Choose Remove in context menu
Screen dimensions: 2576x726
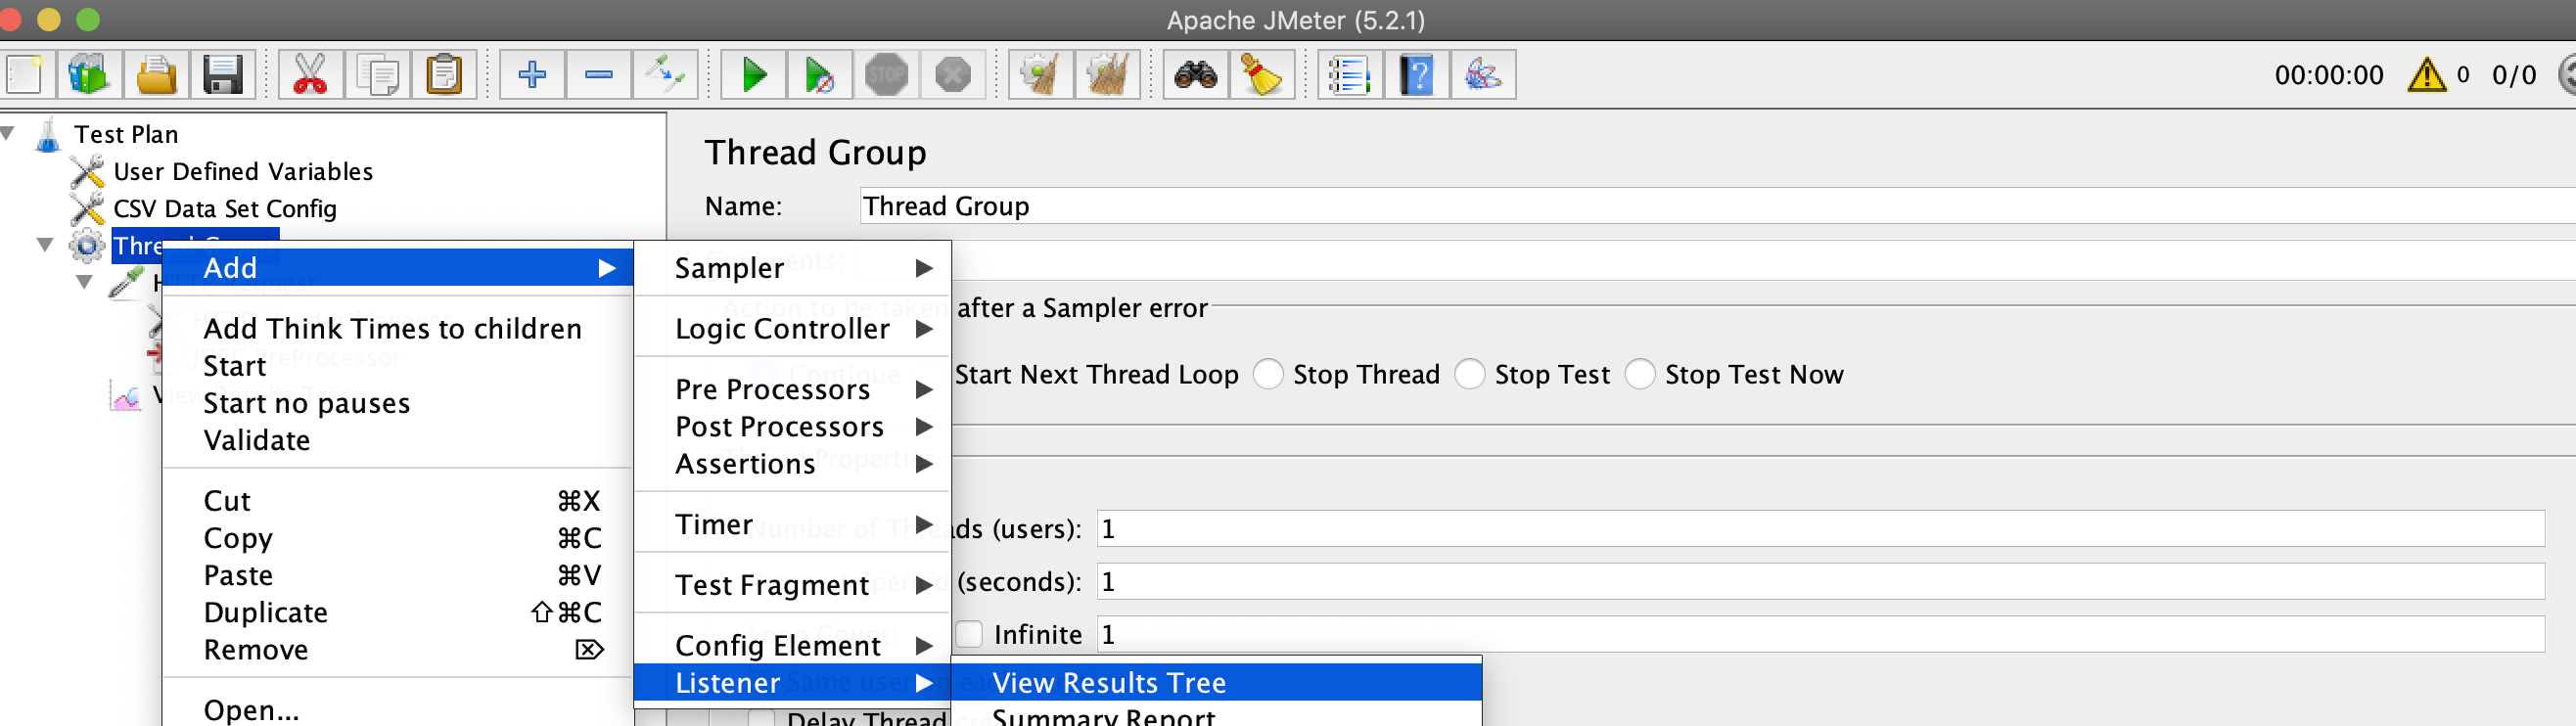tap(398, 650)
